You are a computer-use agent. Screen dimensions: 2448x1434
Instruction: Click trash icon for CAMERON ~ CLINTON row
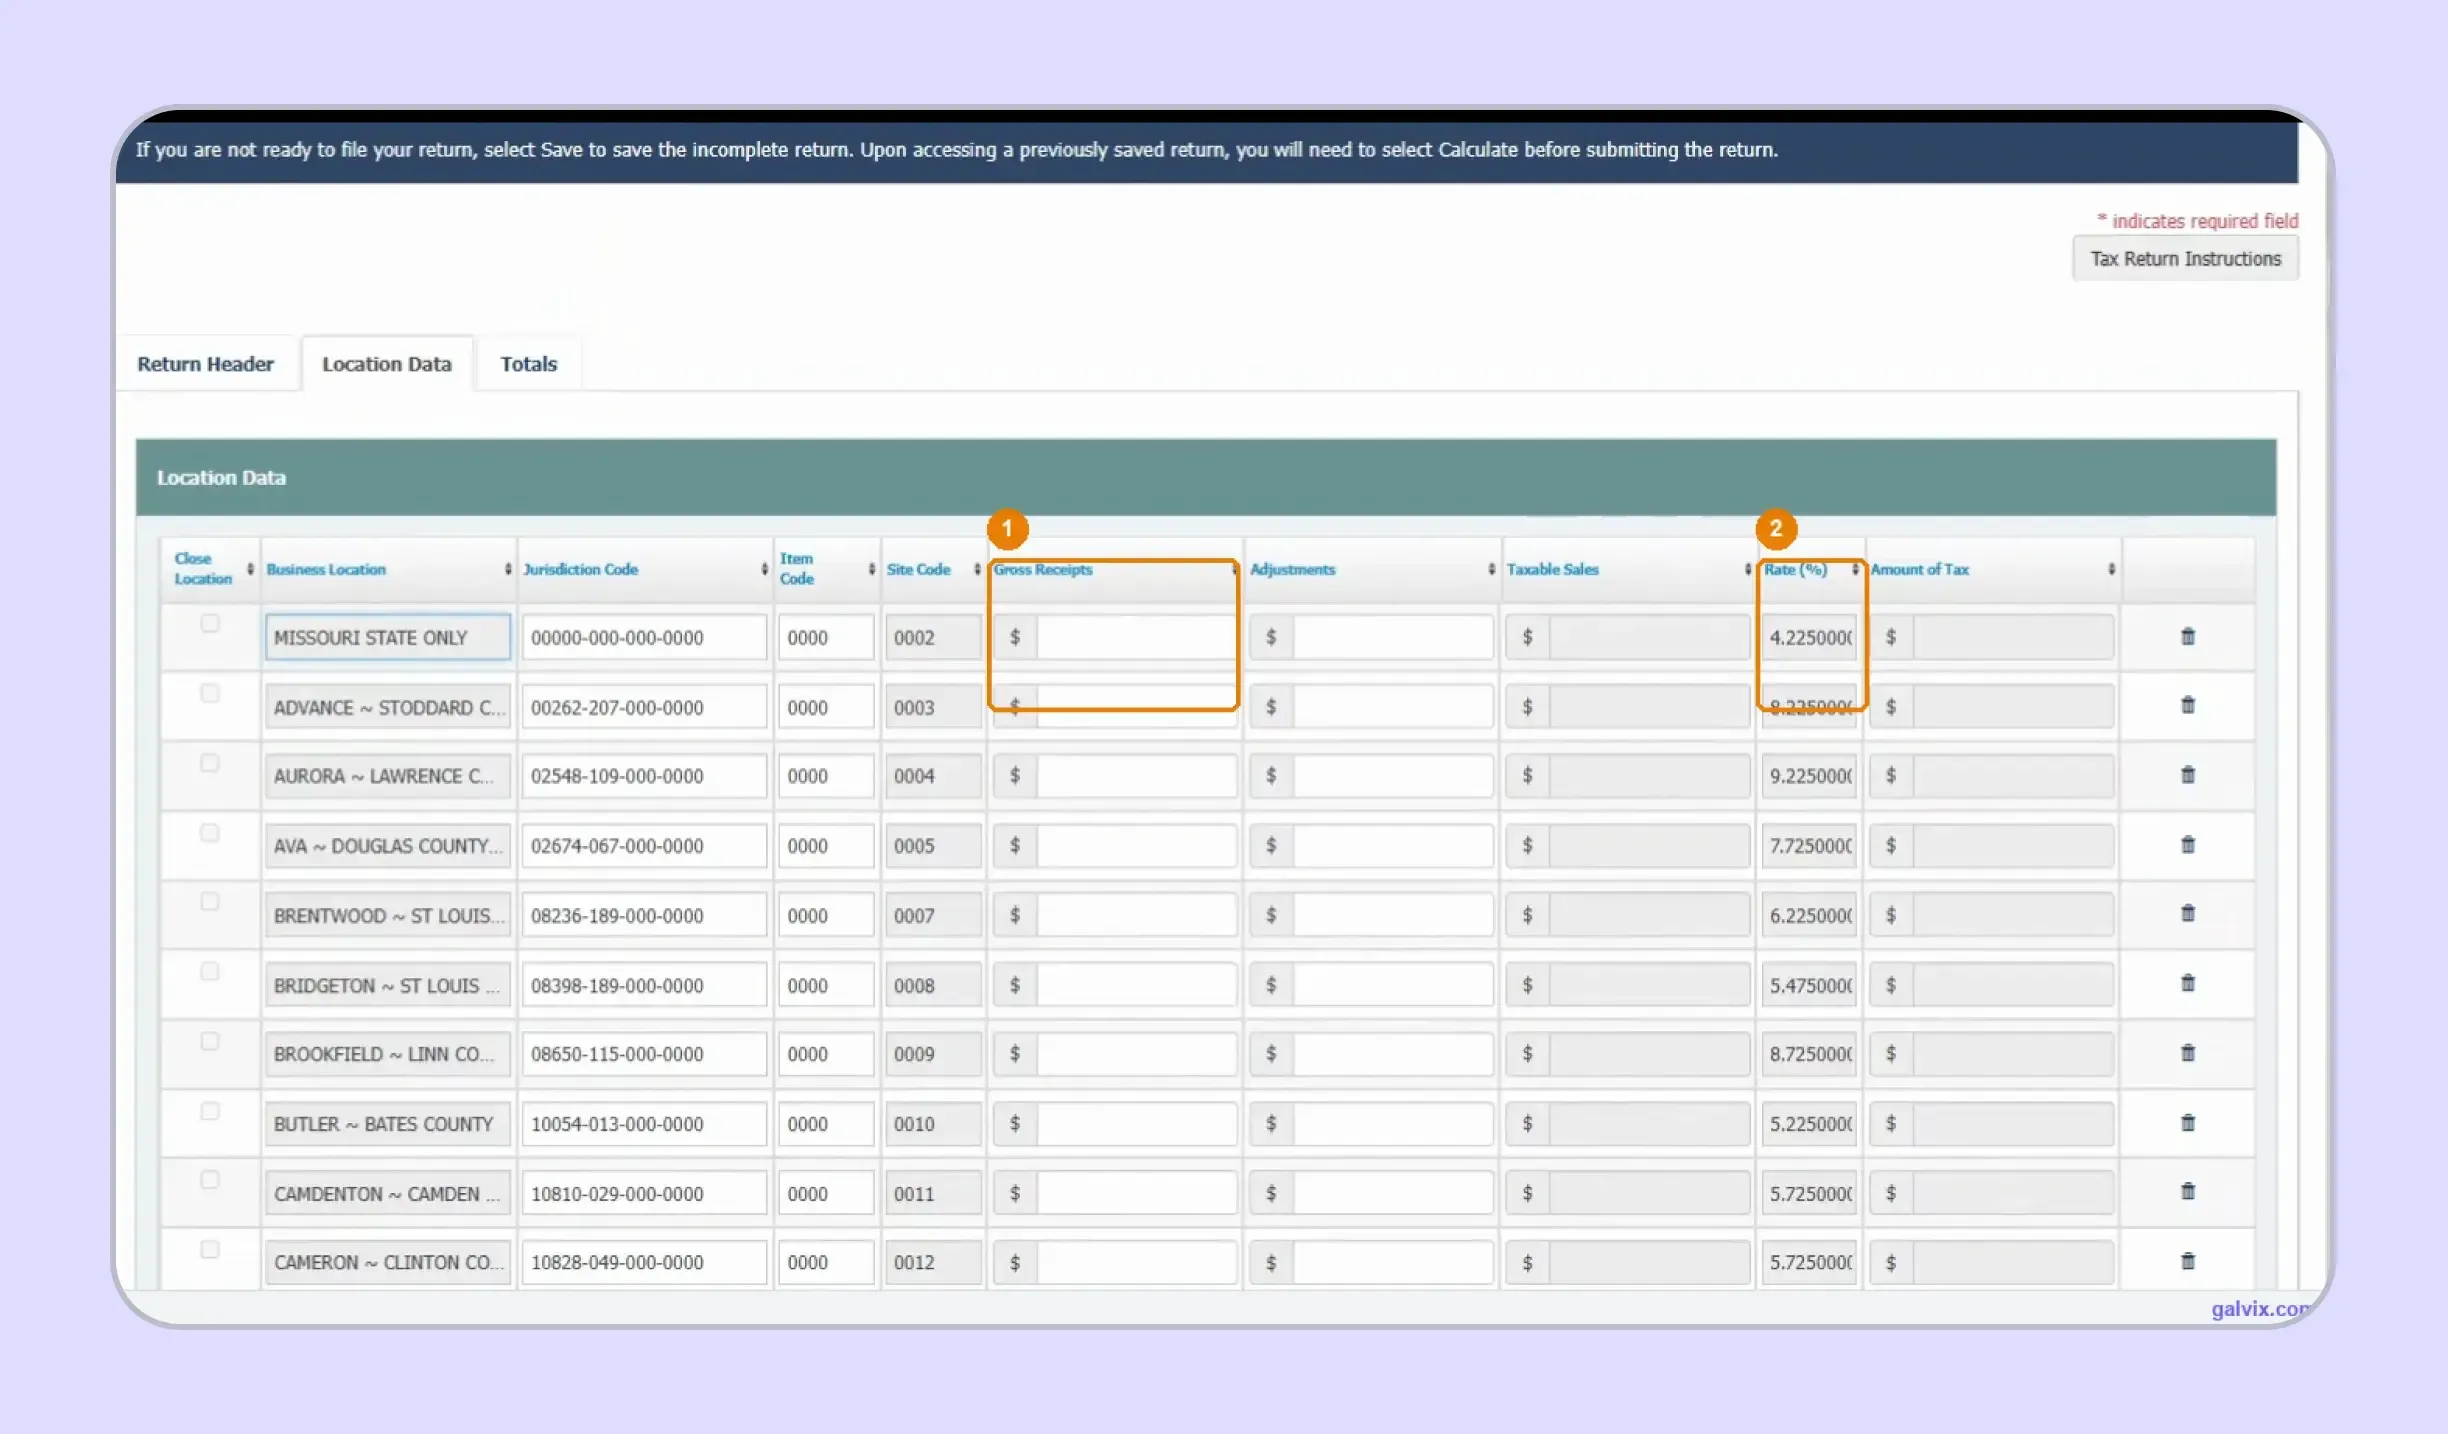coord(2187,1261)
